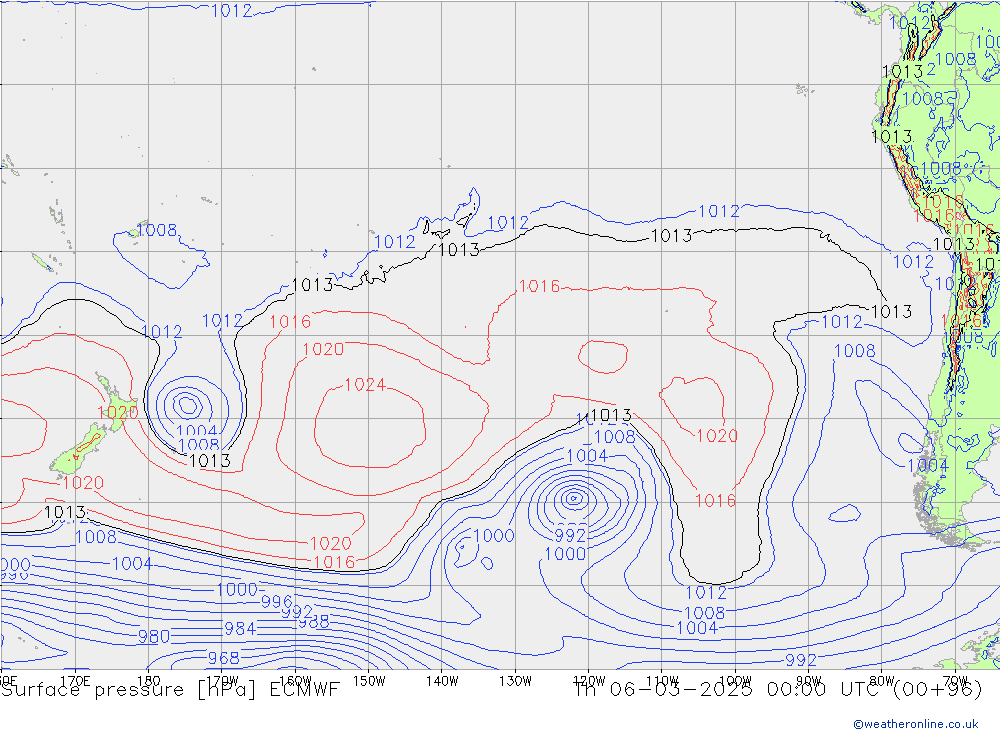This screenshot has height=733, width=1000.
Task: Click the 996 isobar label
Action: 277,602
